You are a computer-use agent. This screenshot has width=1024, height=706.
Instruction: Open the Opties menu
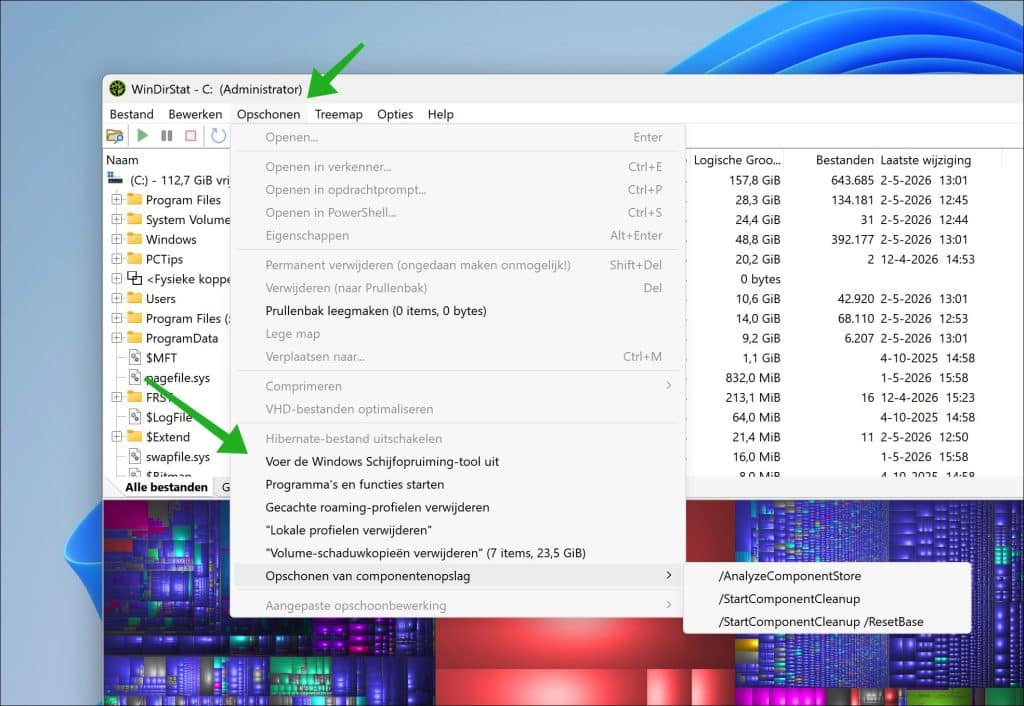tap(395, 114)
